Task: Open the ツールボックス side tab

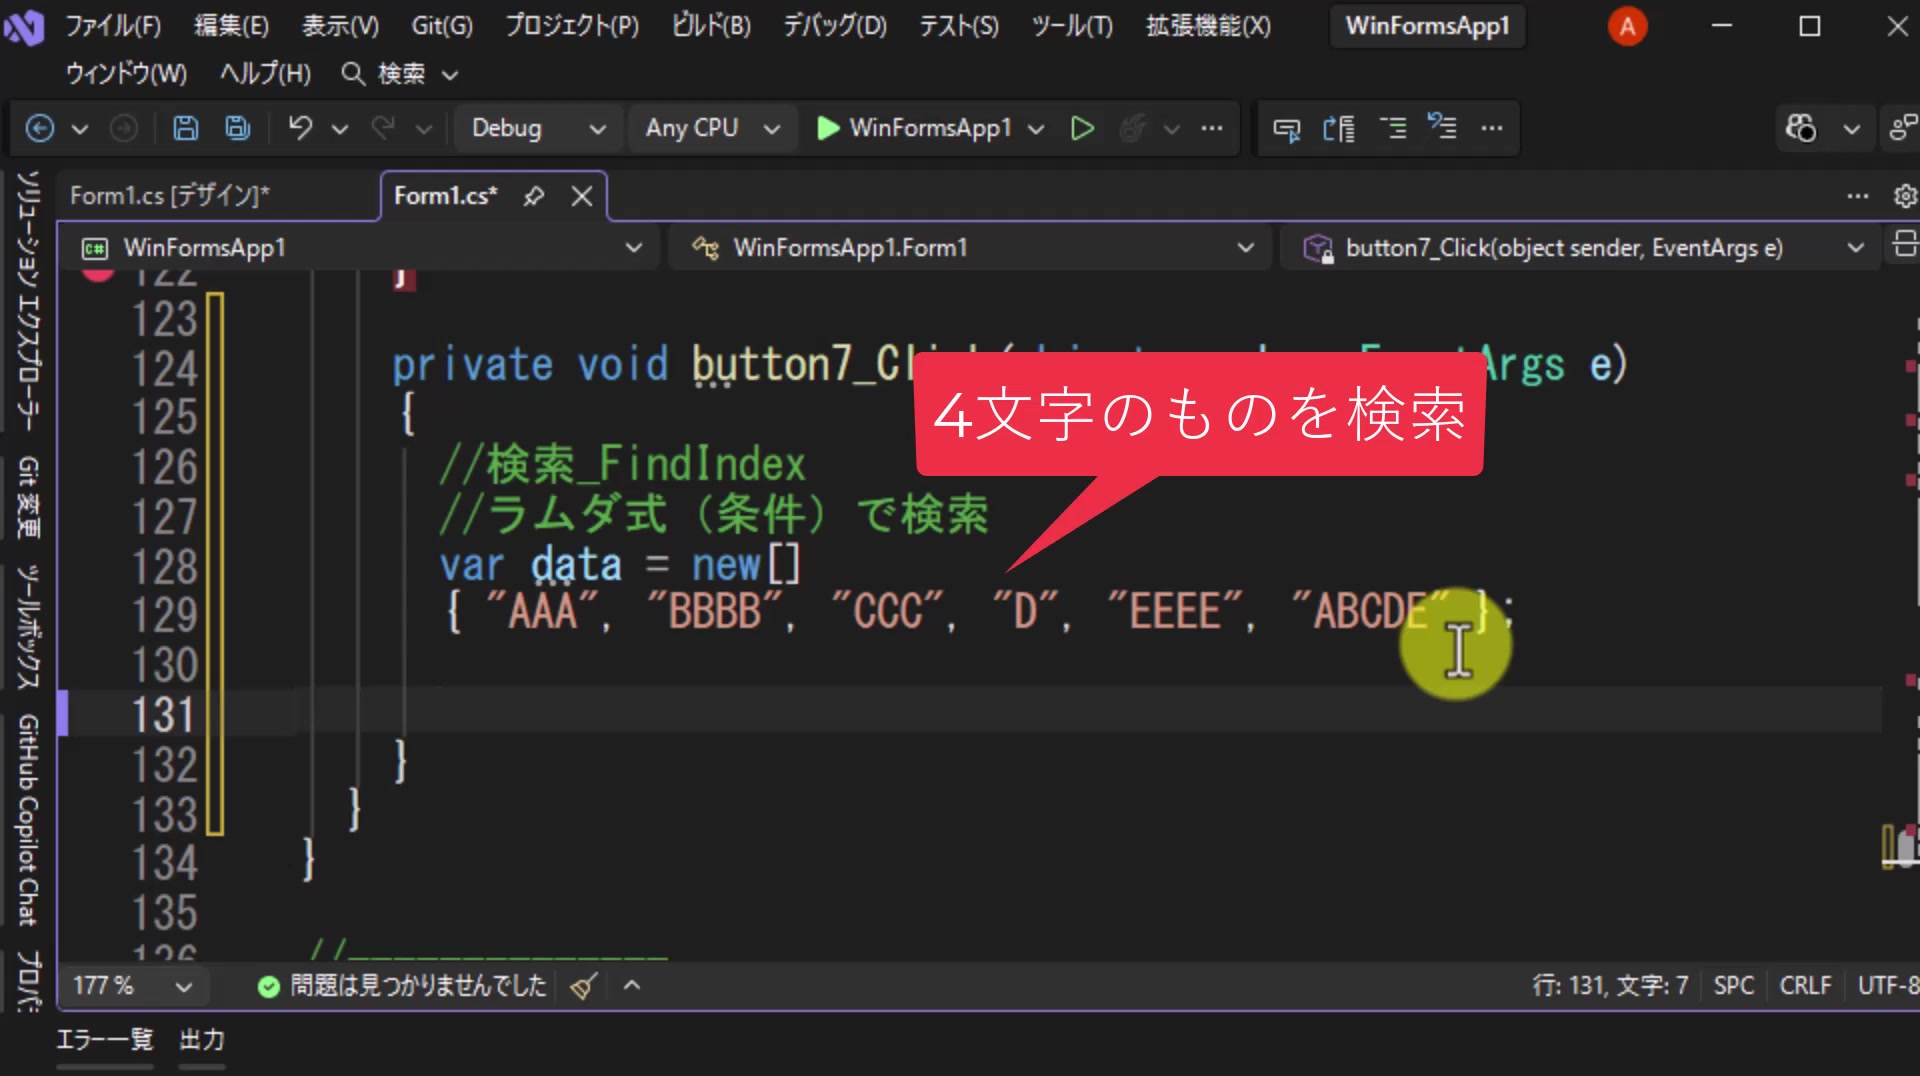Action: pyautogui.click(x=29, y=627)
